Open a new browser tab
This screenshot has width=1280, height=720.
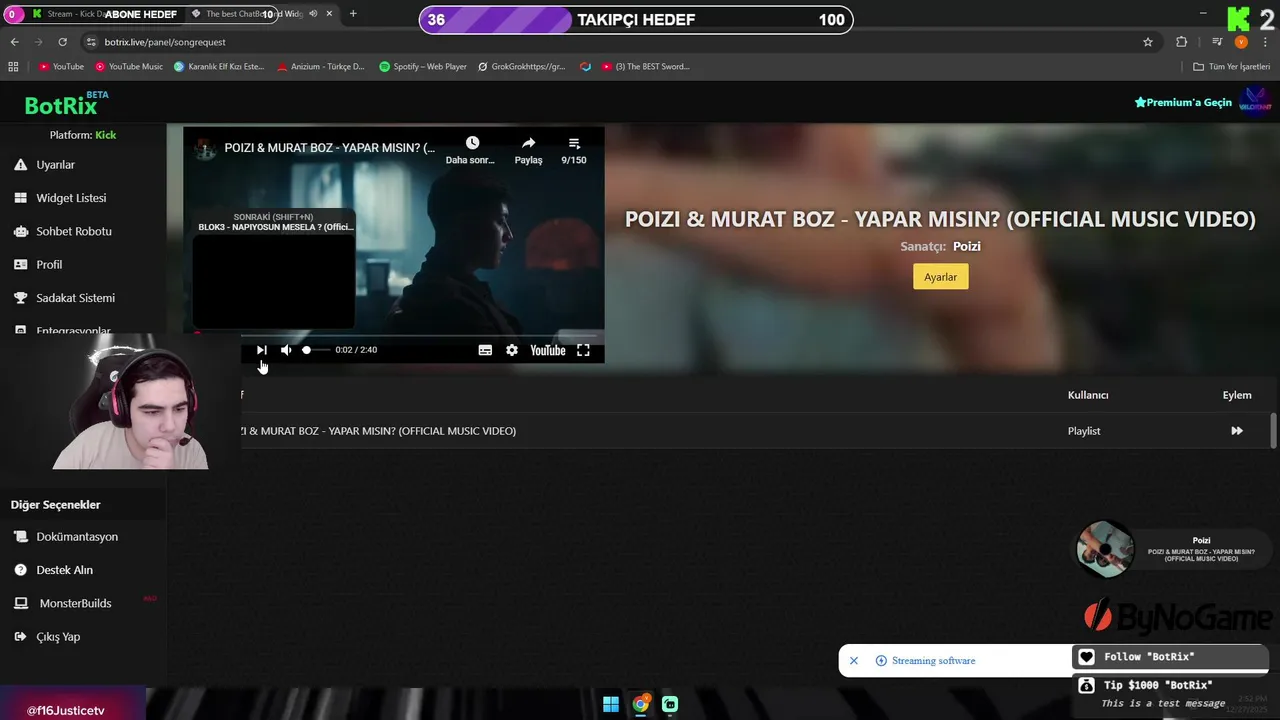coord(353,14)
